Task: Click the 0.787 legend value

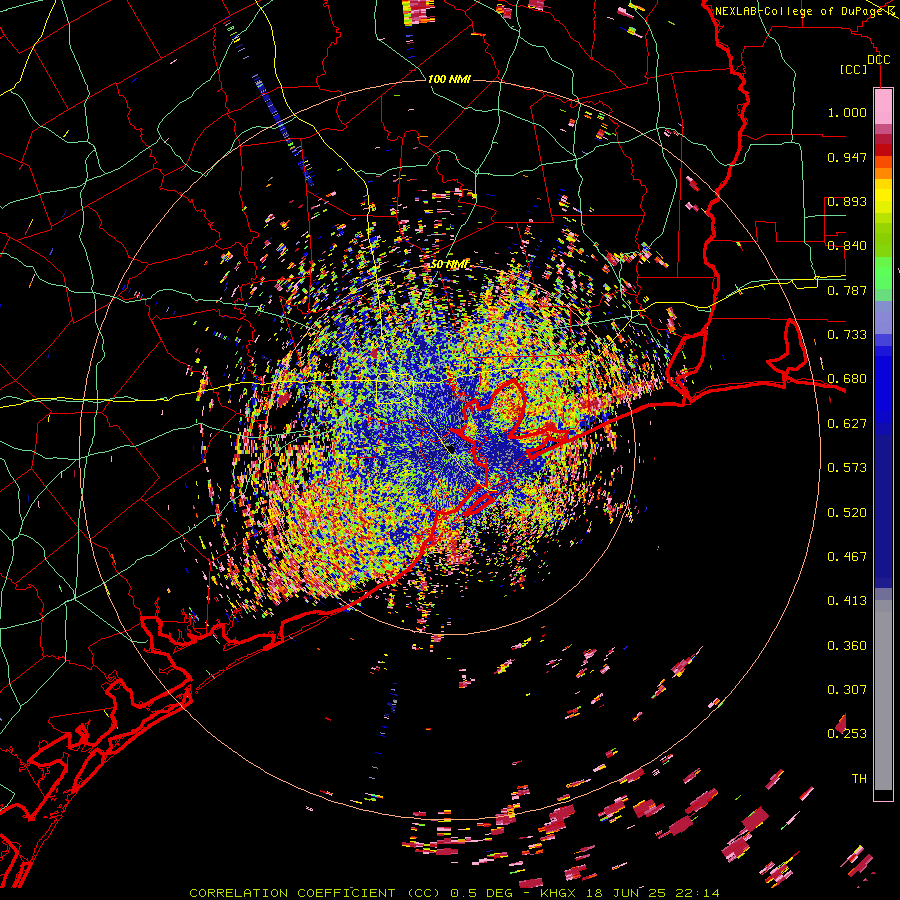Action: (x=847, y=290)
